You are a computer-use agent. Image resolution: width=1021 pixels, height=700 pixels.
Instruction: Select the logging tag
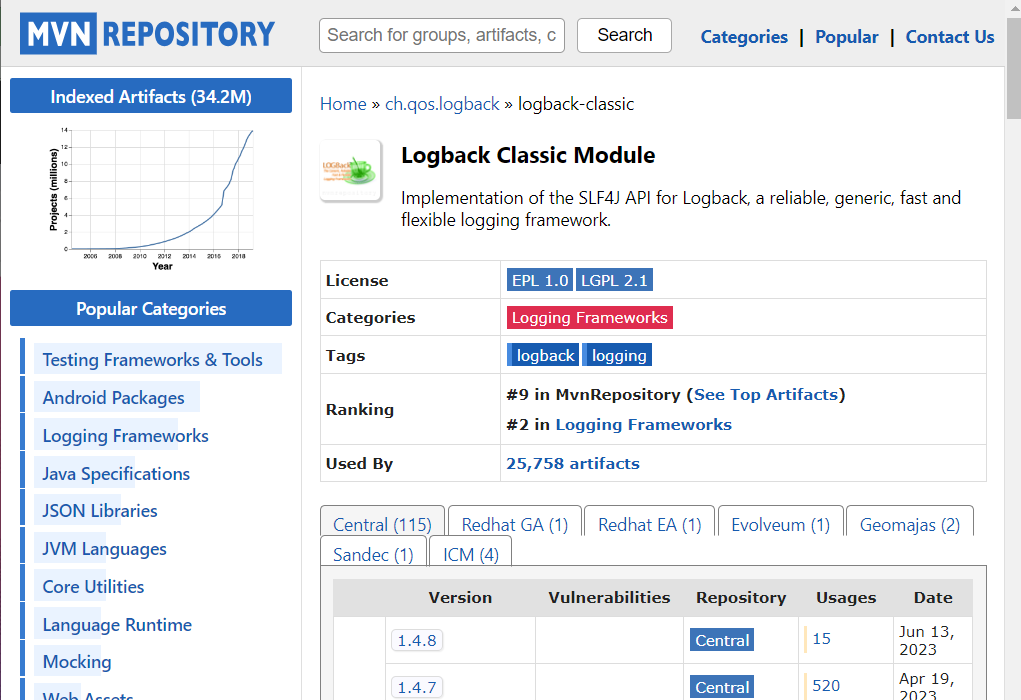coord(617,356)
